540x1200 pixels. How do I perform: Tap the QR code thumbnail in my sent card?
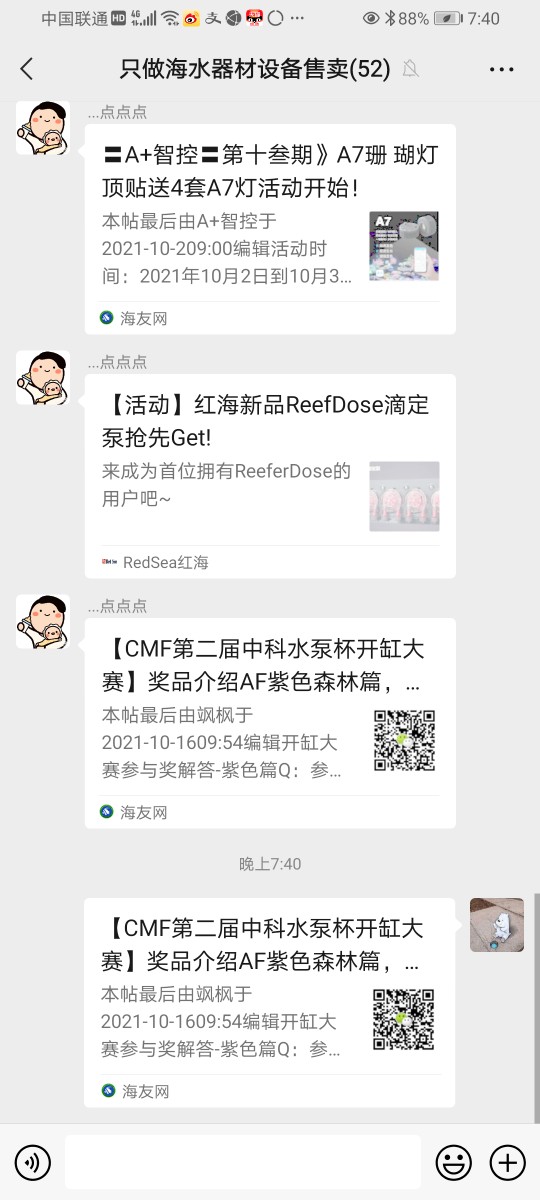pyautogui.click(x=404, y=1020)
